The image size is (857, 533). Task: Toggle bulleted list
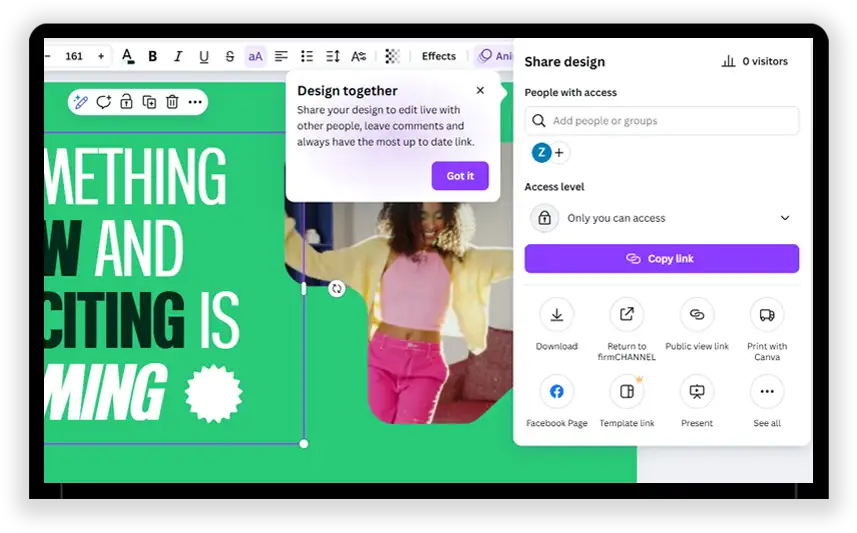[307, 56]
